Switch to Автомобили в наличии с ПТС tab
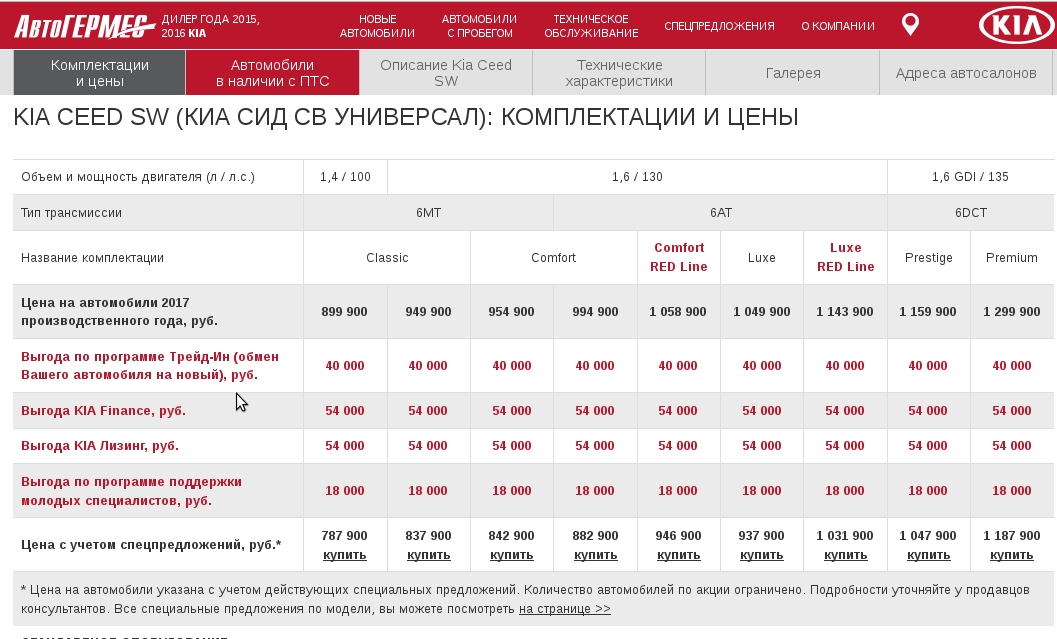The height and width of the screenshot is (639, 1057). pos(272,73)
